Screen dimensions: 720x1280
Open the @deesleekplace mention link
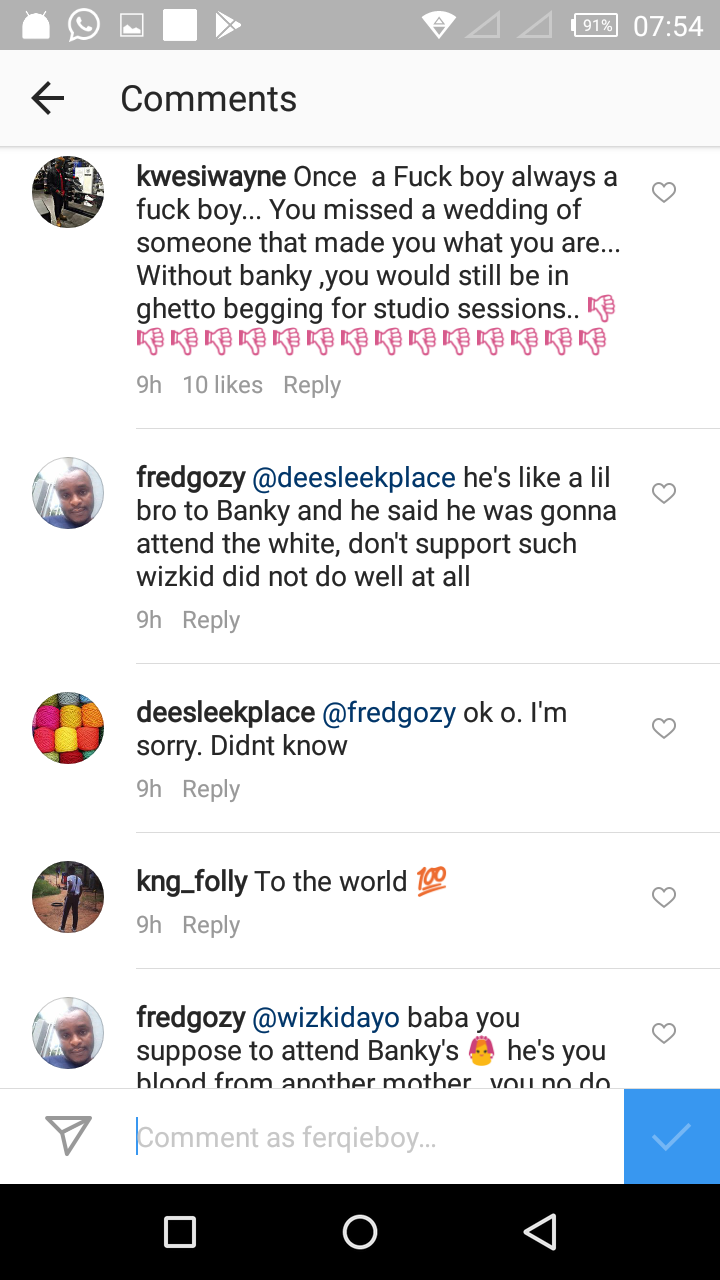[x=354, y=478]
